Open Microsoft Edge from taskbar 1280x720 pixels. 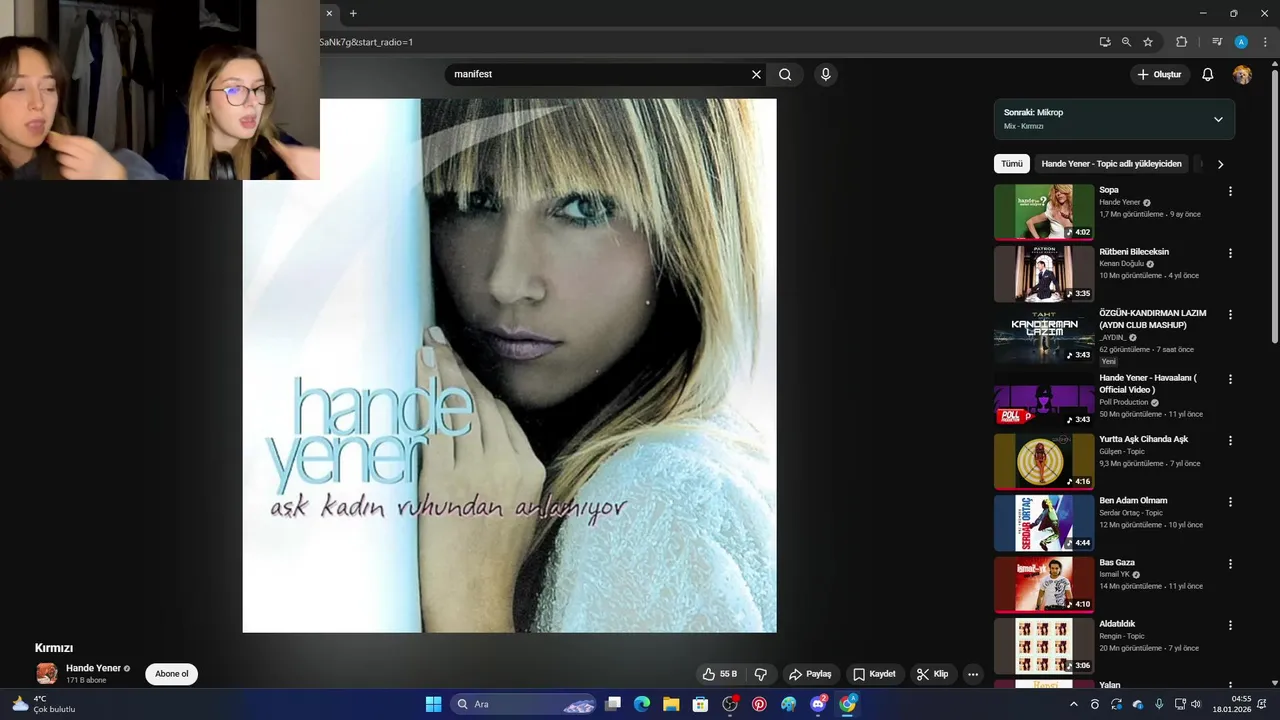[642, 704]
